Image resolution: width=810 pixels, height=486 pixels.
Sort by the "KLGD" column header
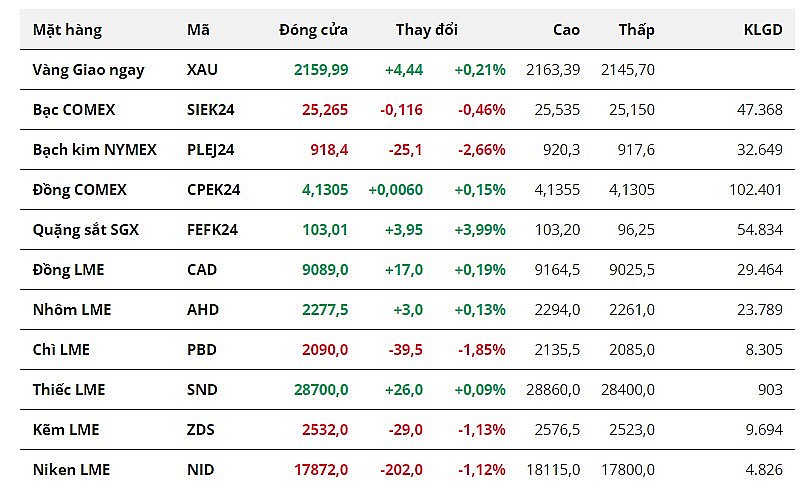763,30
